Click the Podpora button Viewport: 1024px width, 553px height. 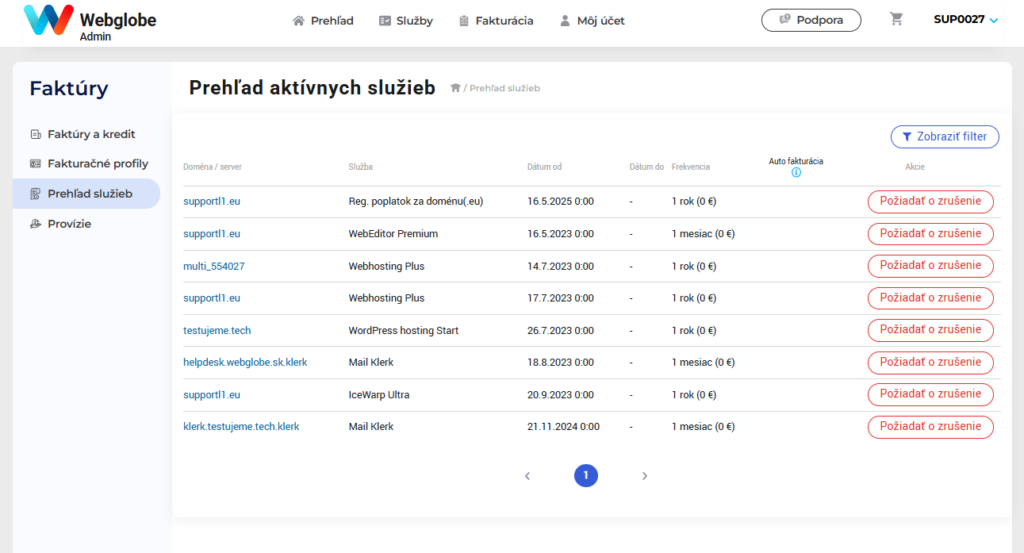click(x=811, y=20)
